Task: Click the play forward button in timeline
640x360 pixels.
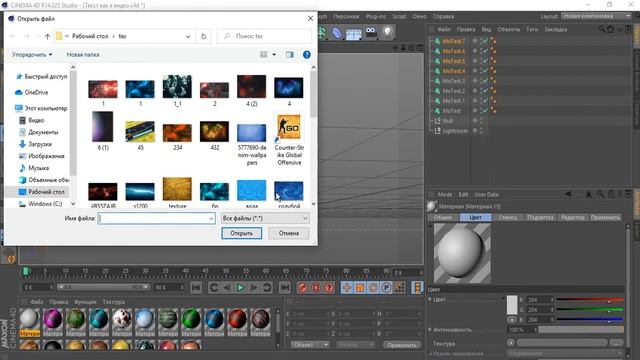Action: pyautogui.click(x=240, y=288)
